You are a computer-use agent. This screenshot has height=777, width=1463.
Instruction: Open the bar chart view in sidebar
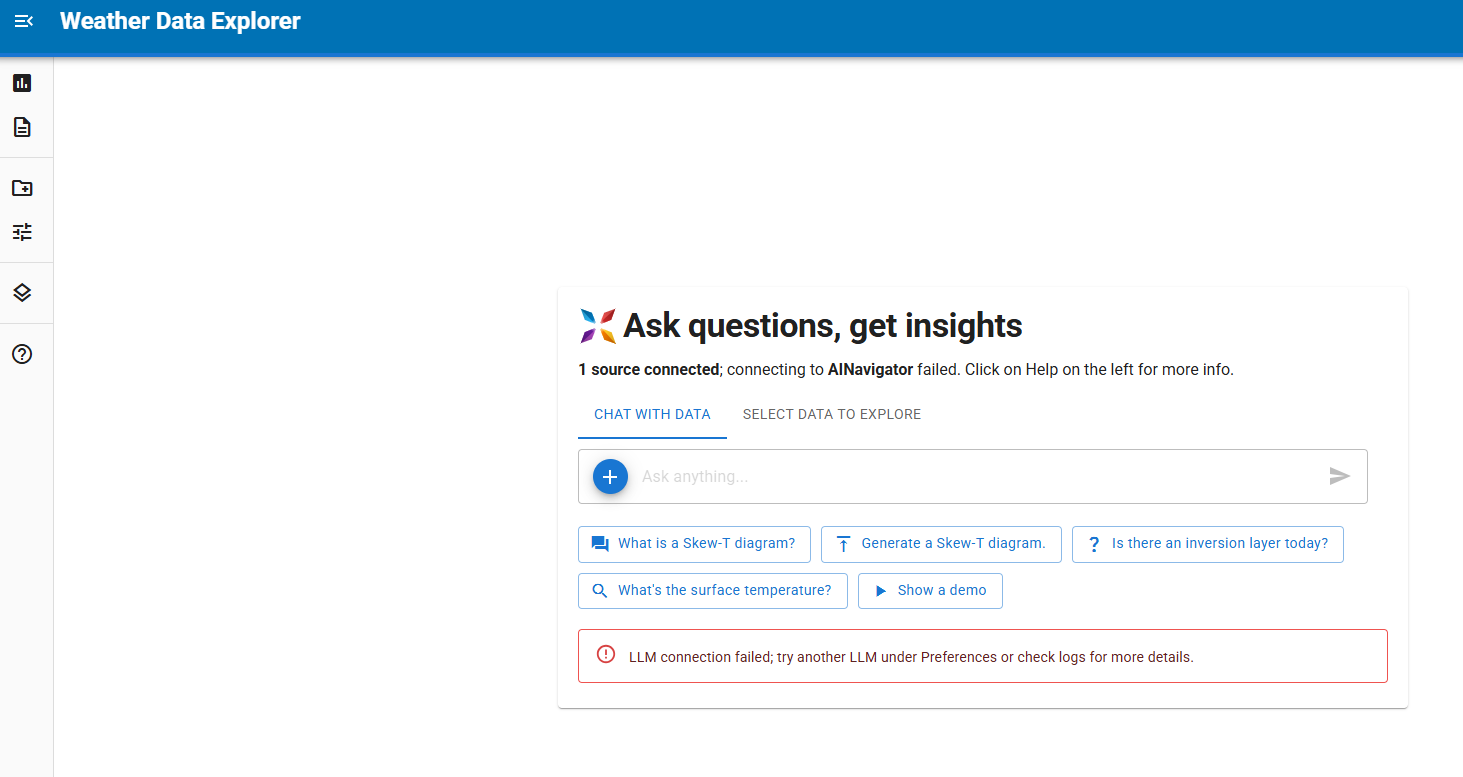point(22,83)
